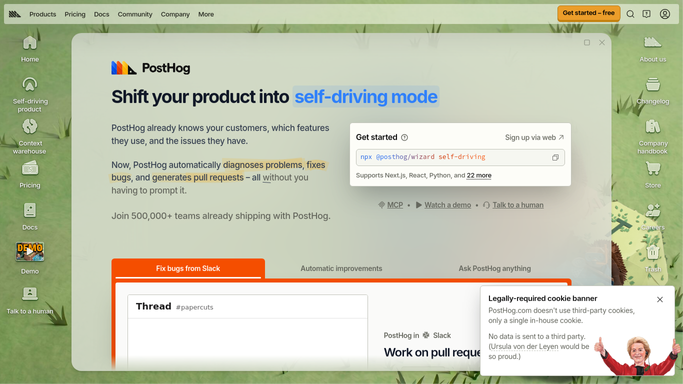Viewport: 683px width, 384px height.
Task: Click the PostHog logo in top bar
Action: [15, 14]
